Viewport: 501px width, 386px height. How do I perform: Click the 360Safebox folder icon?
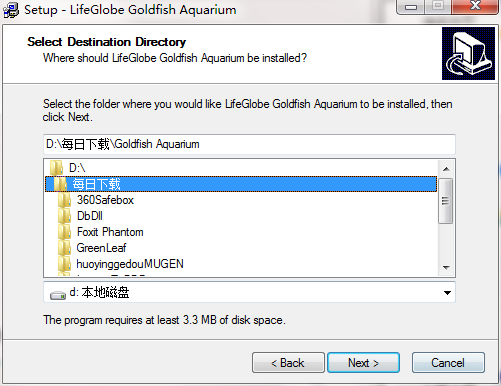coord(64,200)
